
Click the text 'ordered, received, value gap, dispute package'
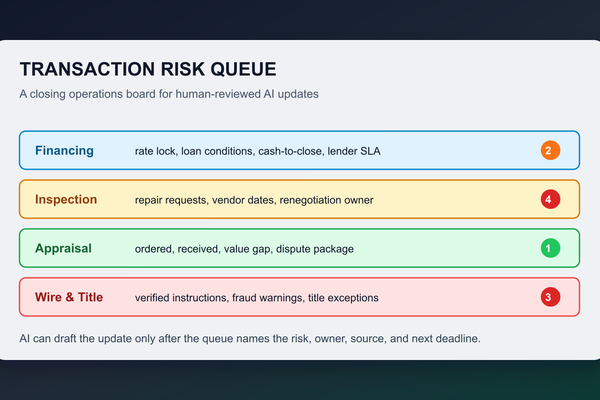click(x=244, y=249)
